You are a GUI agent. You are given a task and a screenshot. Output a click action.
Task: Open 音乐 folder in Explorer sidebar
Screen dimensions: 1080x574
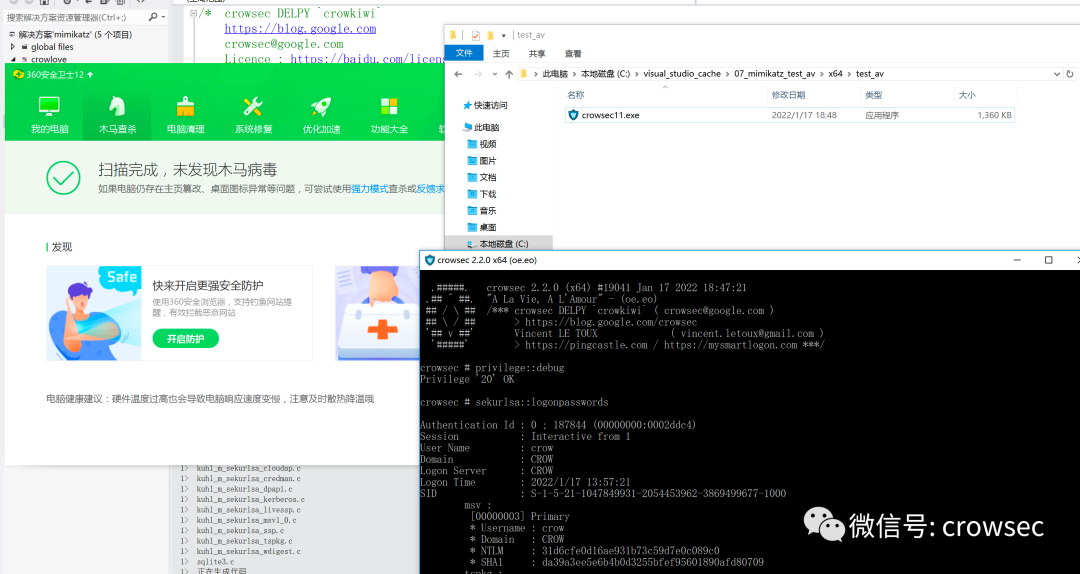point(481,210)
